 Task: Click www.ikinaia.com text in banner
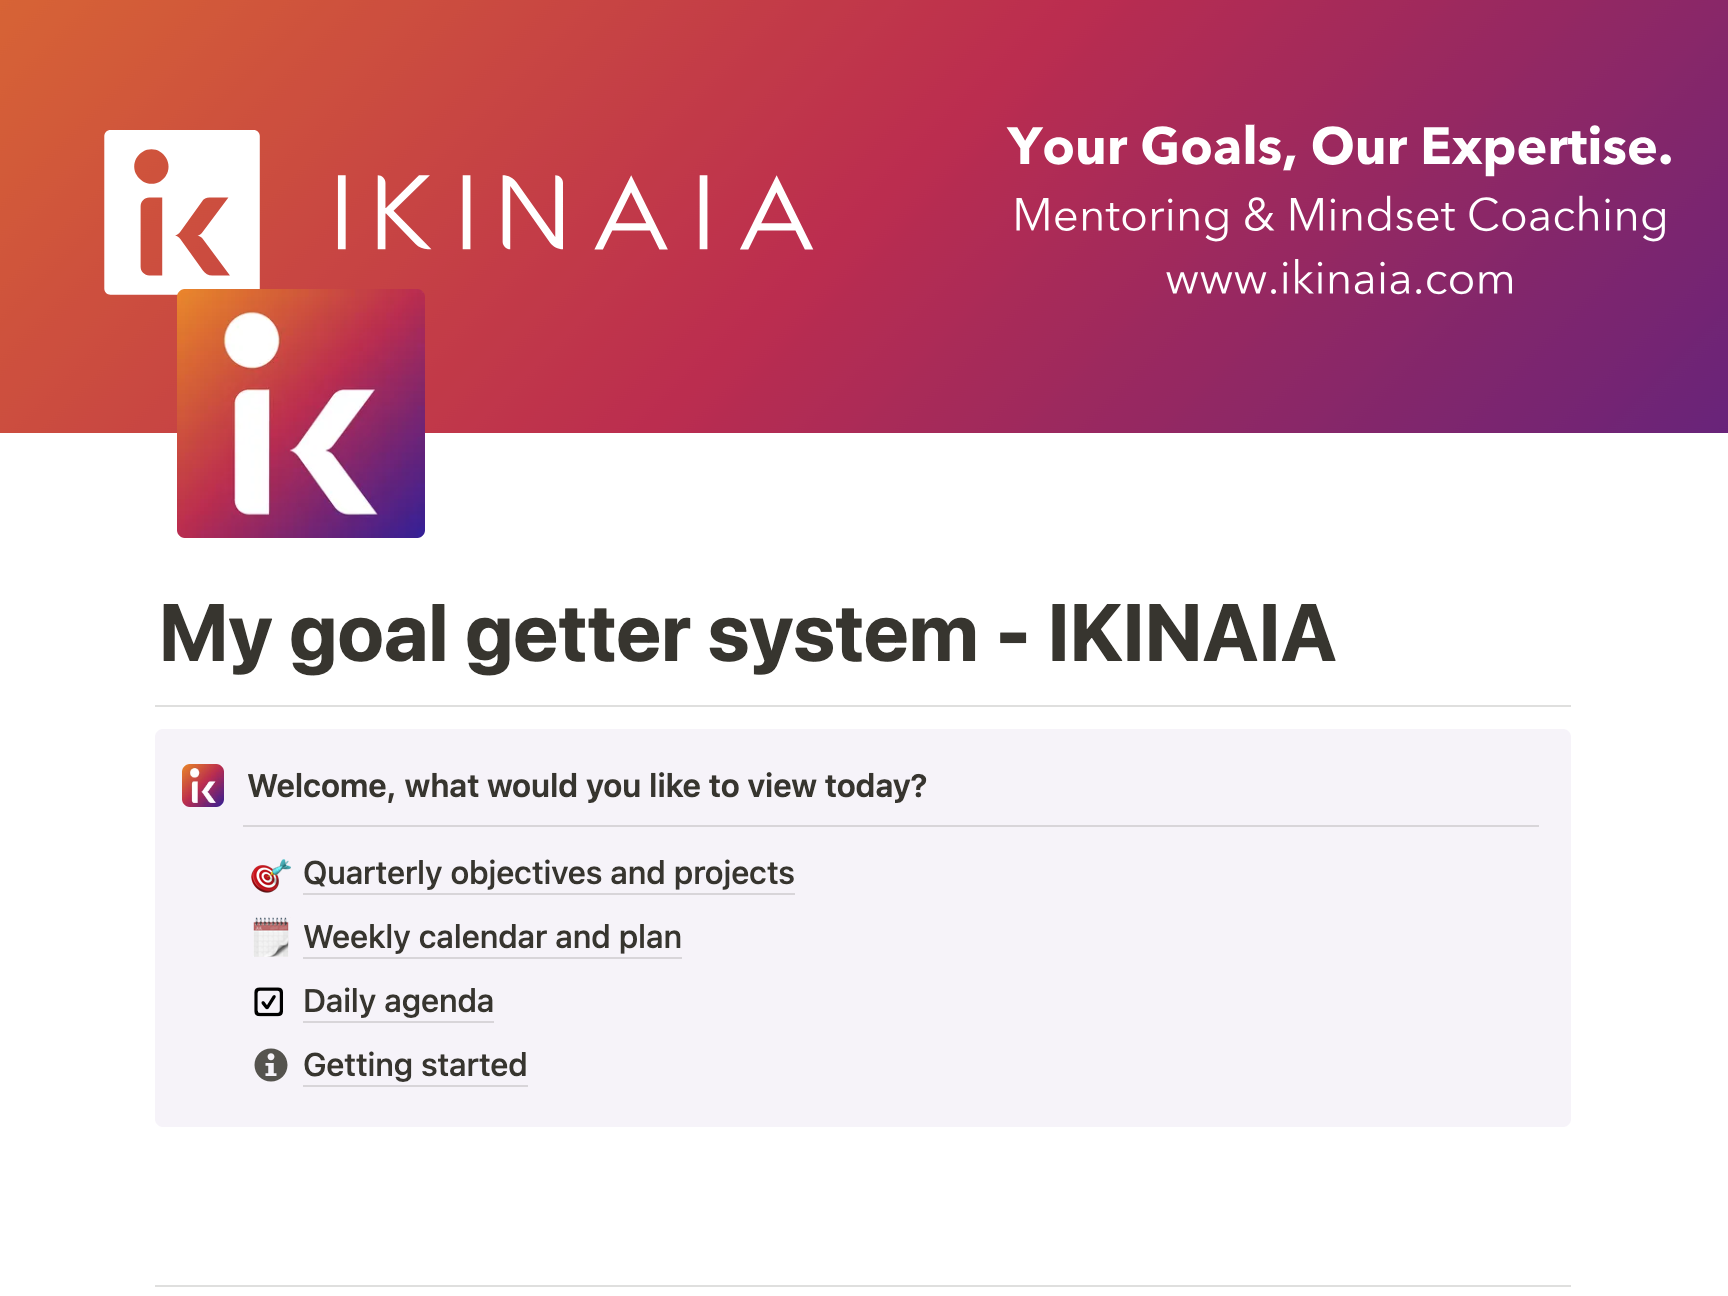click(x=1340, y=279)
